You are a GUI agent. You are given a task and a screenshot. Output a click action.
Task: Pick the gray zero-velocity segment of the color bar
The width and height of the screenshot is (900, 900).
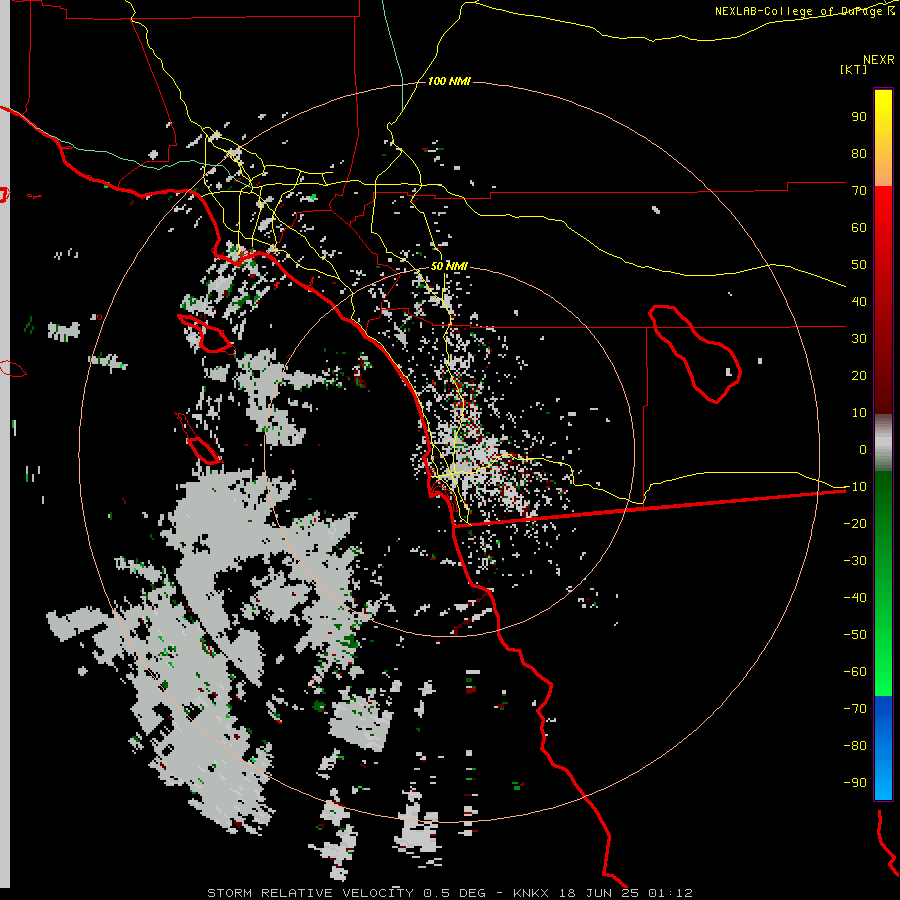883,443
